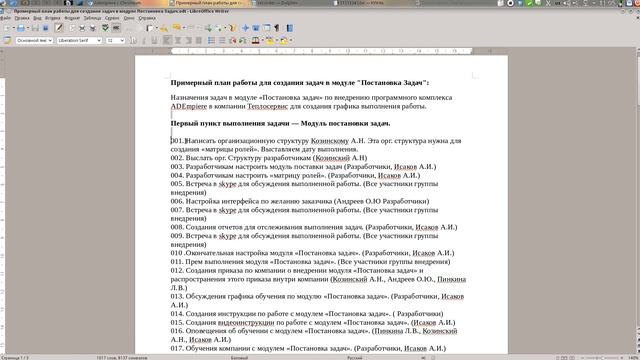Center the paragraph alignment
The height and width of the screenshot is (360, 640).
tap(178, 40)
